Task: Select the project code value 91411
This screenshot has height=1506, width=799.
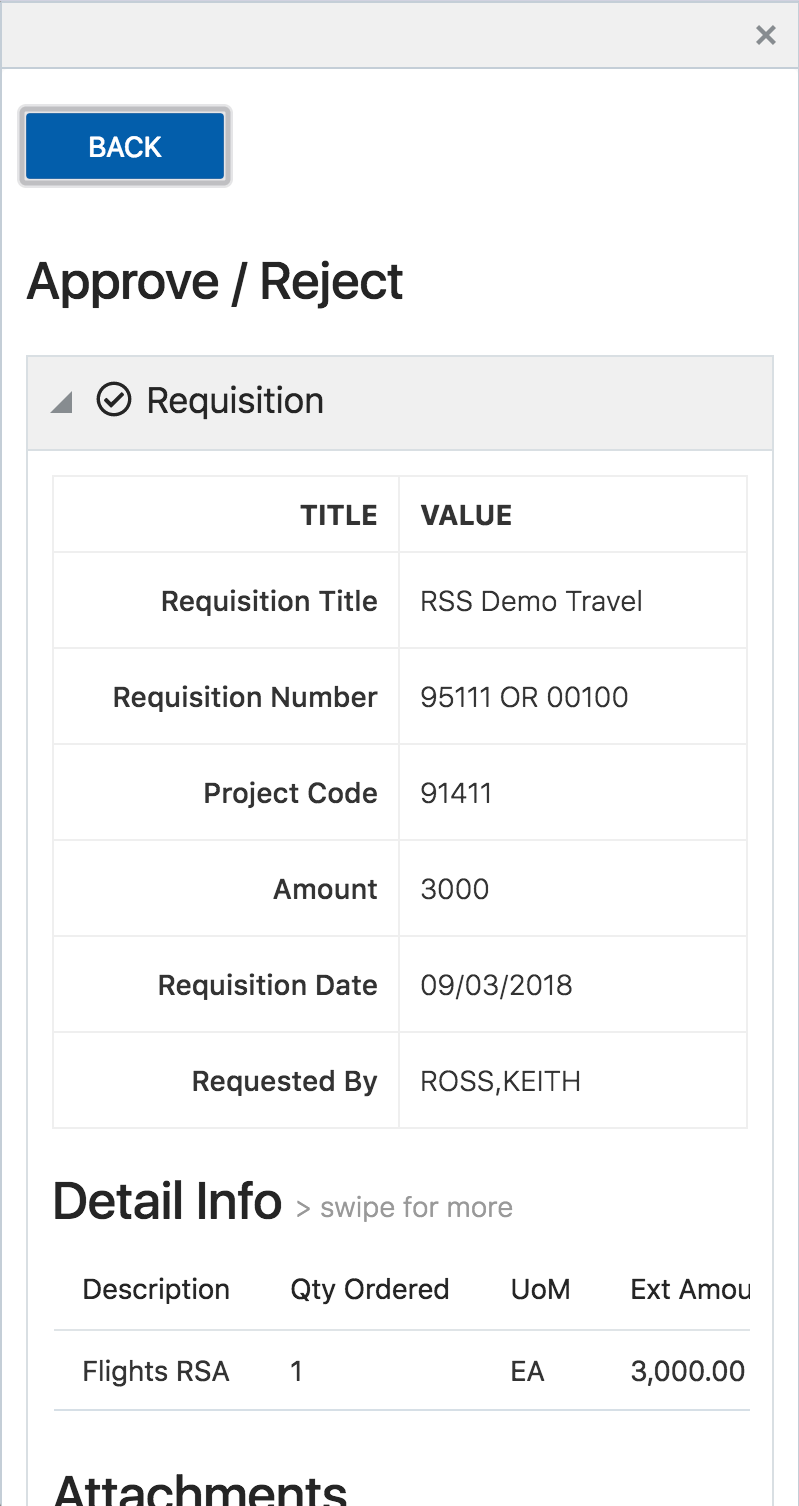Action: coord(456,793)
